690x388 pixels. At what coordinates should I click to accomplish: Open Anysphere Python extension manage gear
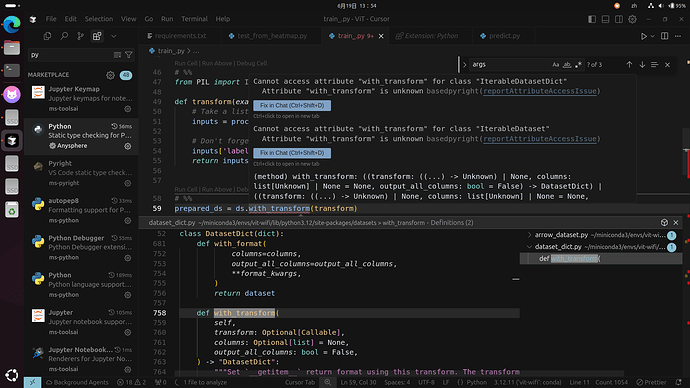coord(128,146)
